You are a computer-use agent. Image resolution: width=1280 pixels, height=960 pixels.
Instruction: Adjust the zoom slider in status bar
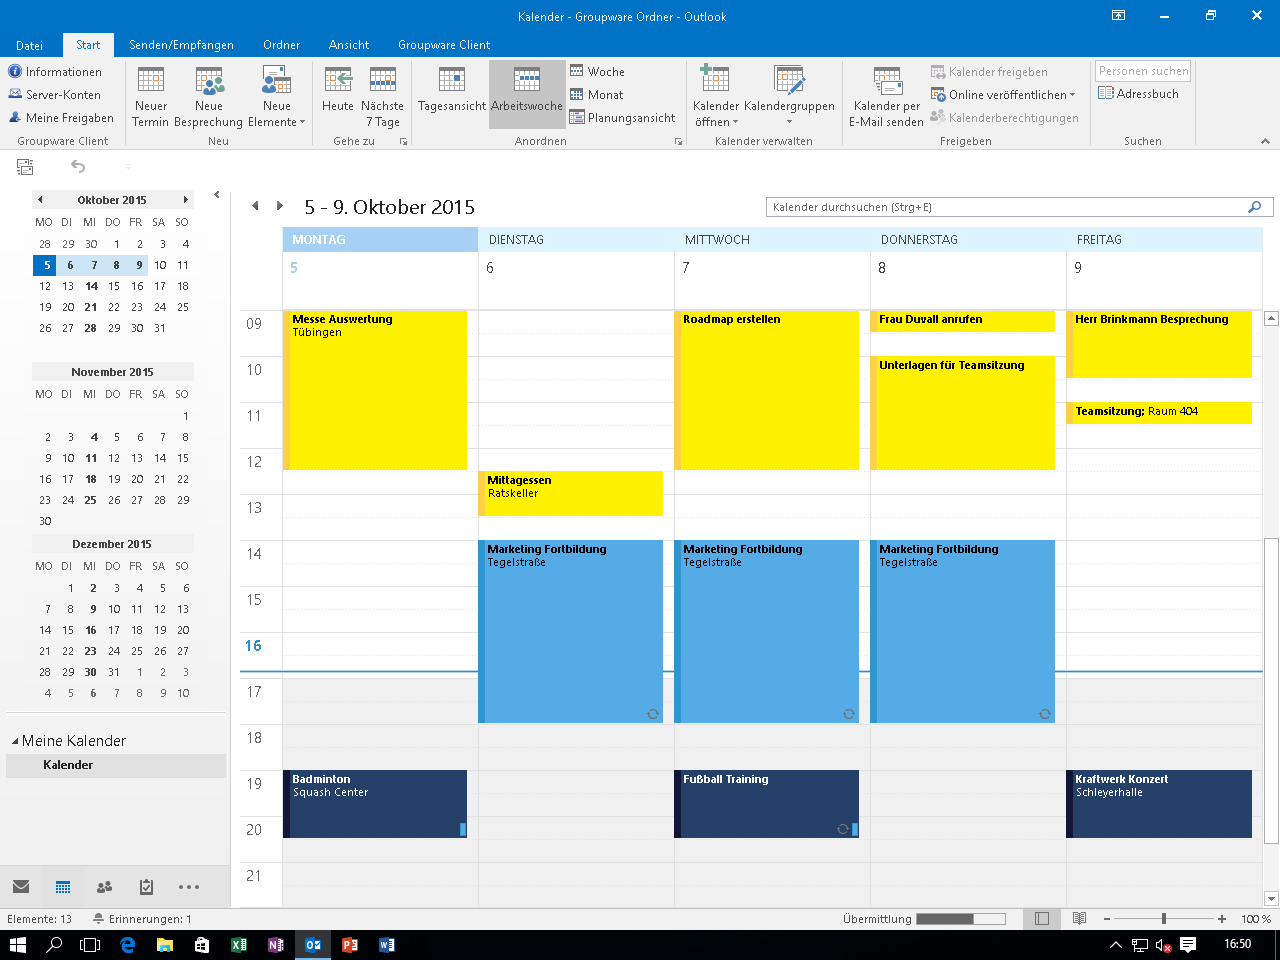click(1163, 919)
